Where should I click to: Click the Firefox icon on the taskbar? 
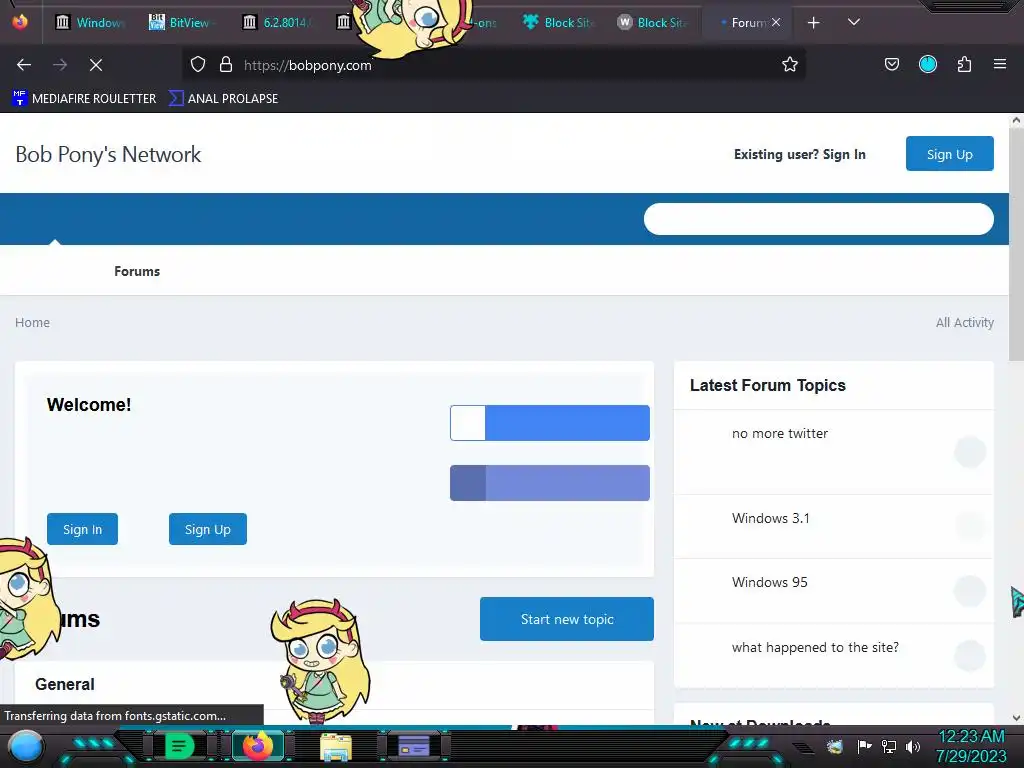pos(257,746)
